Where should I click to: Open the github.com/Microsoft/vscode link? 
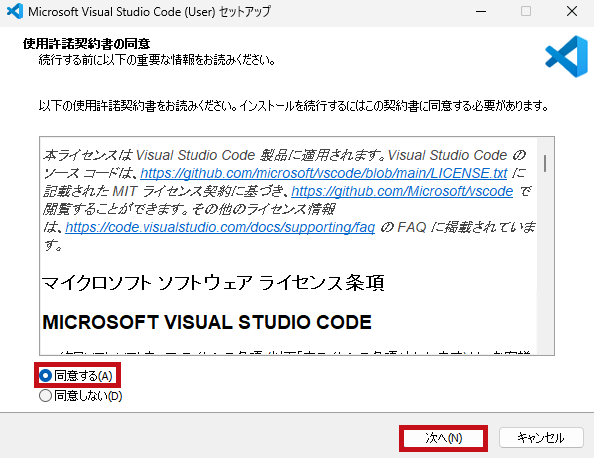(x=402, y=191)
